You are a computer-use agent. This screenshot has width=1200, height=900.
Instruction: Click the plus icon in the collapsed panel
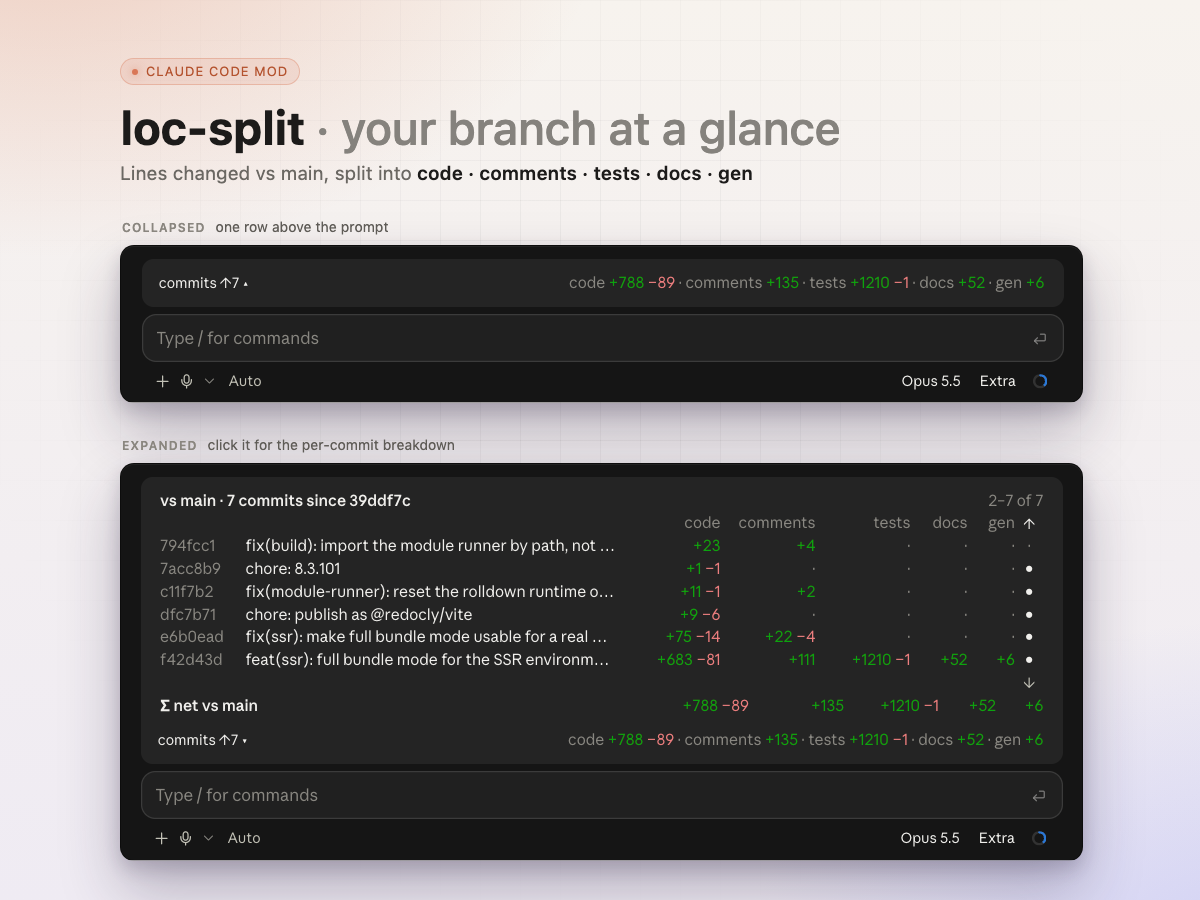pyautogui.click(x=163, y=381)
